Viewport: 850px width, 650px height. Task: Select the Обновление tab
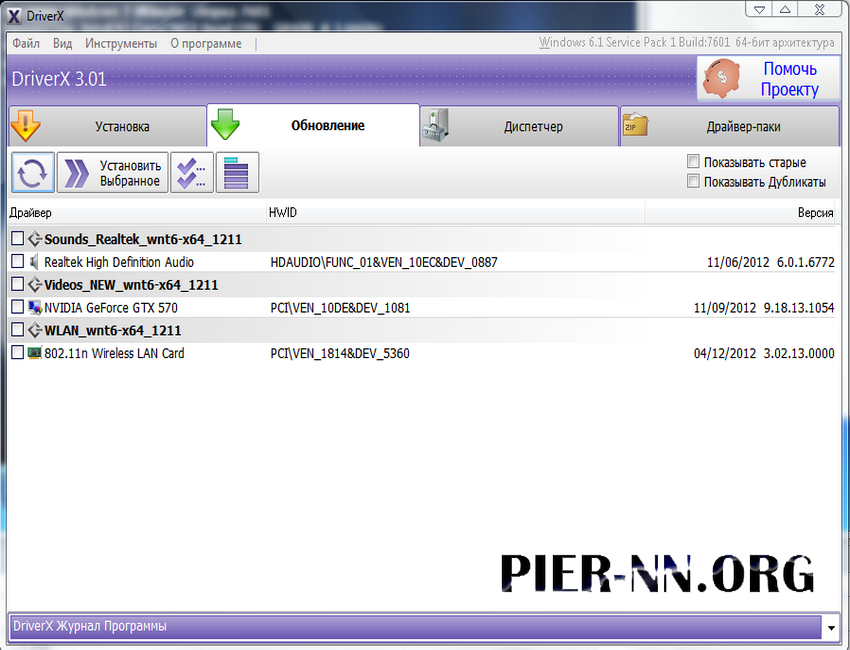[x=313, y=125]
